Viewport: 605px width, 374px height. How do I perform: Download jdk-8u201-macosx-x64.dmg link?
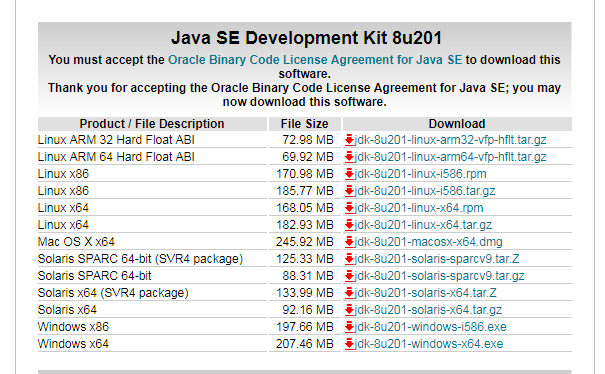click(x=429, y=242)
